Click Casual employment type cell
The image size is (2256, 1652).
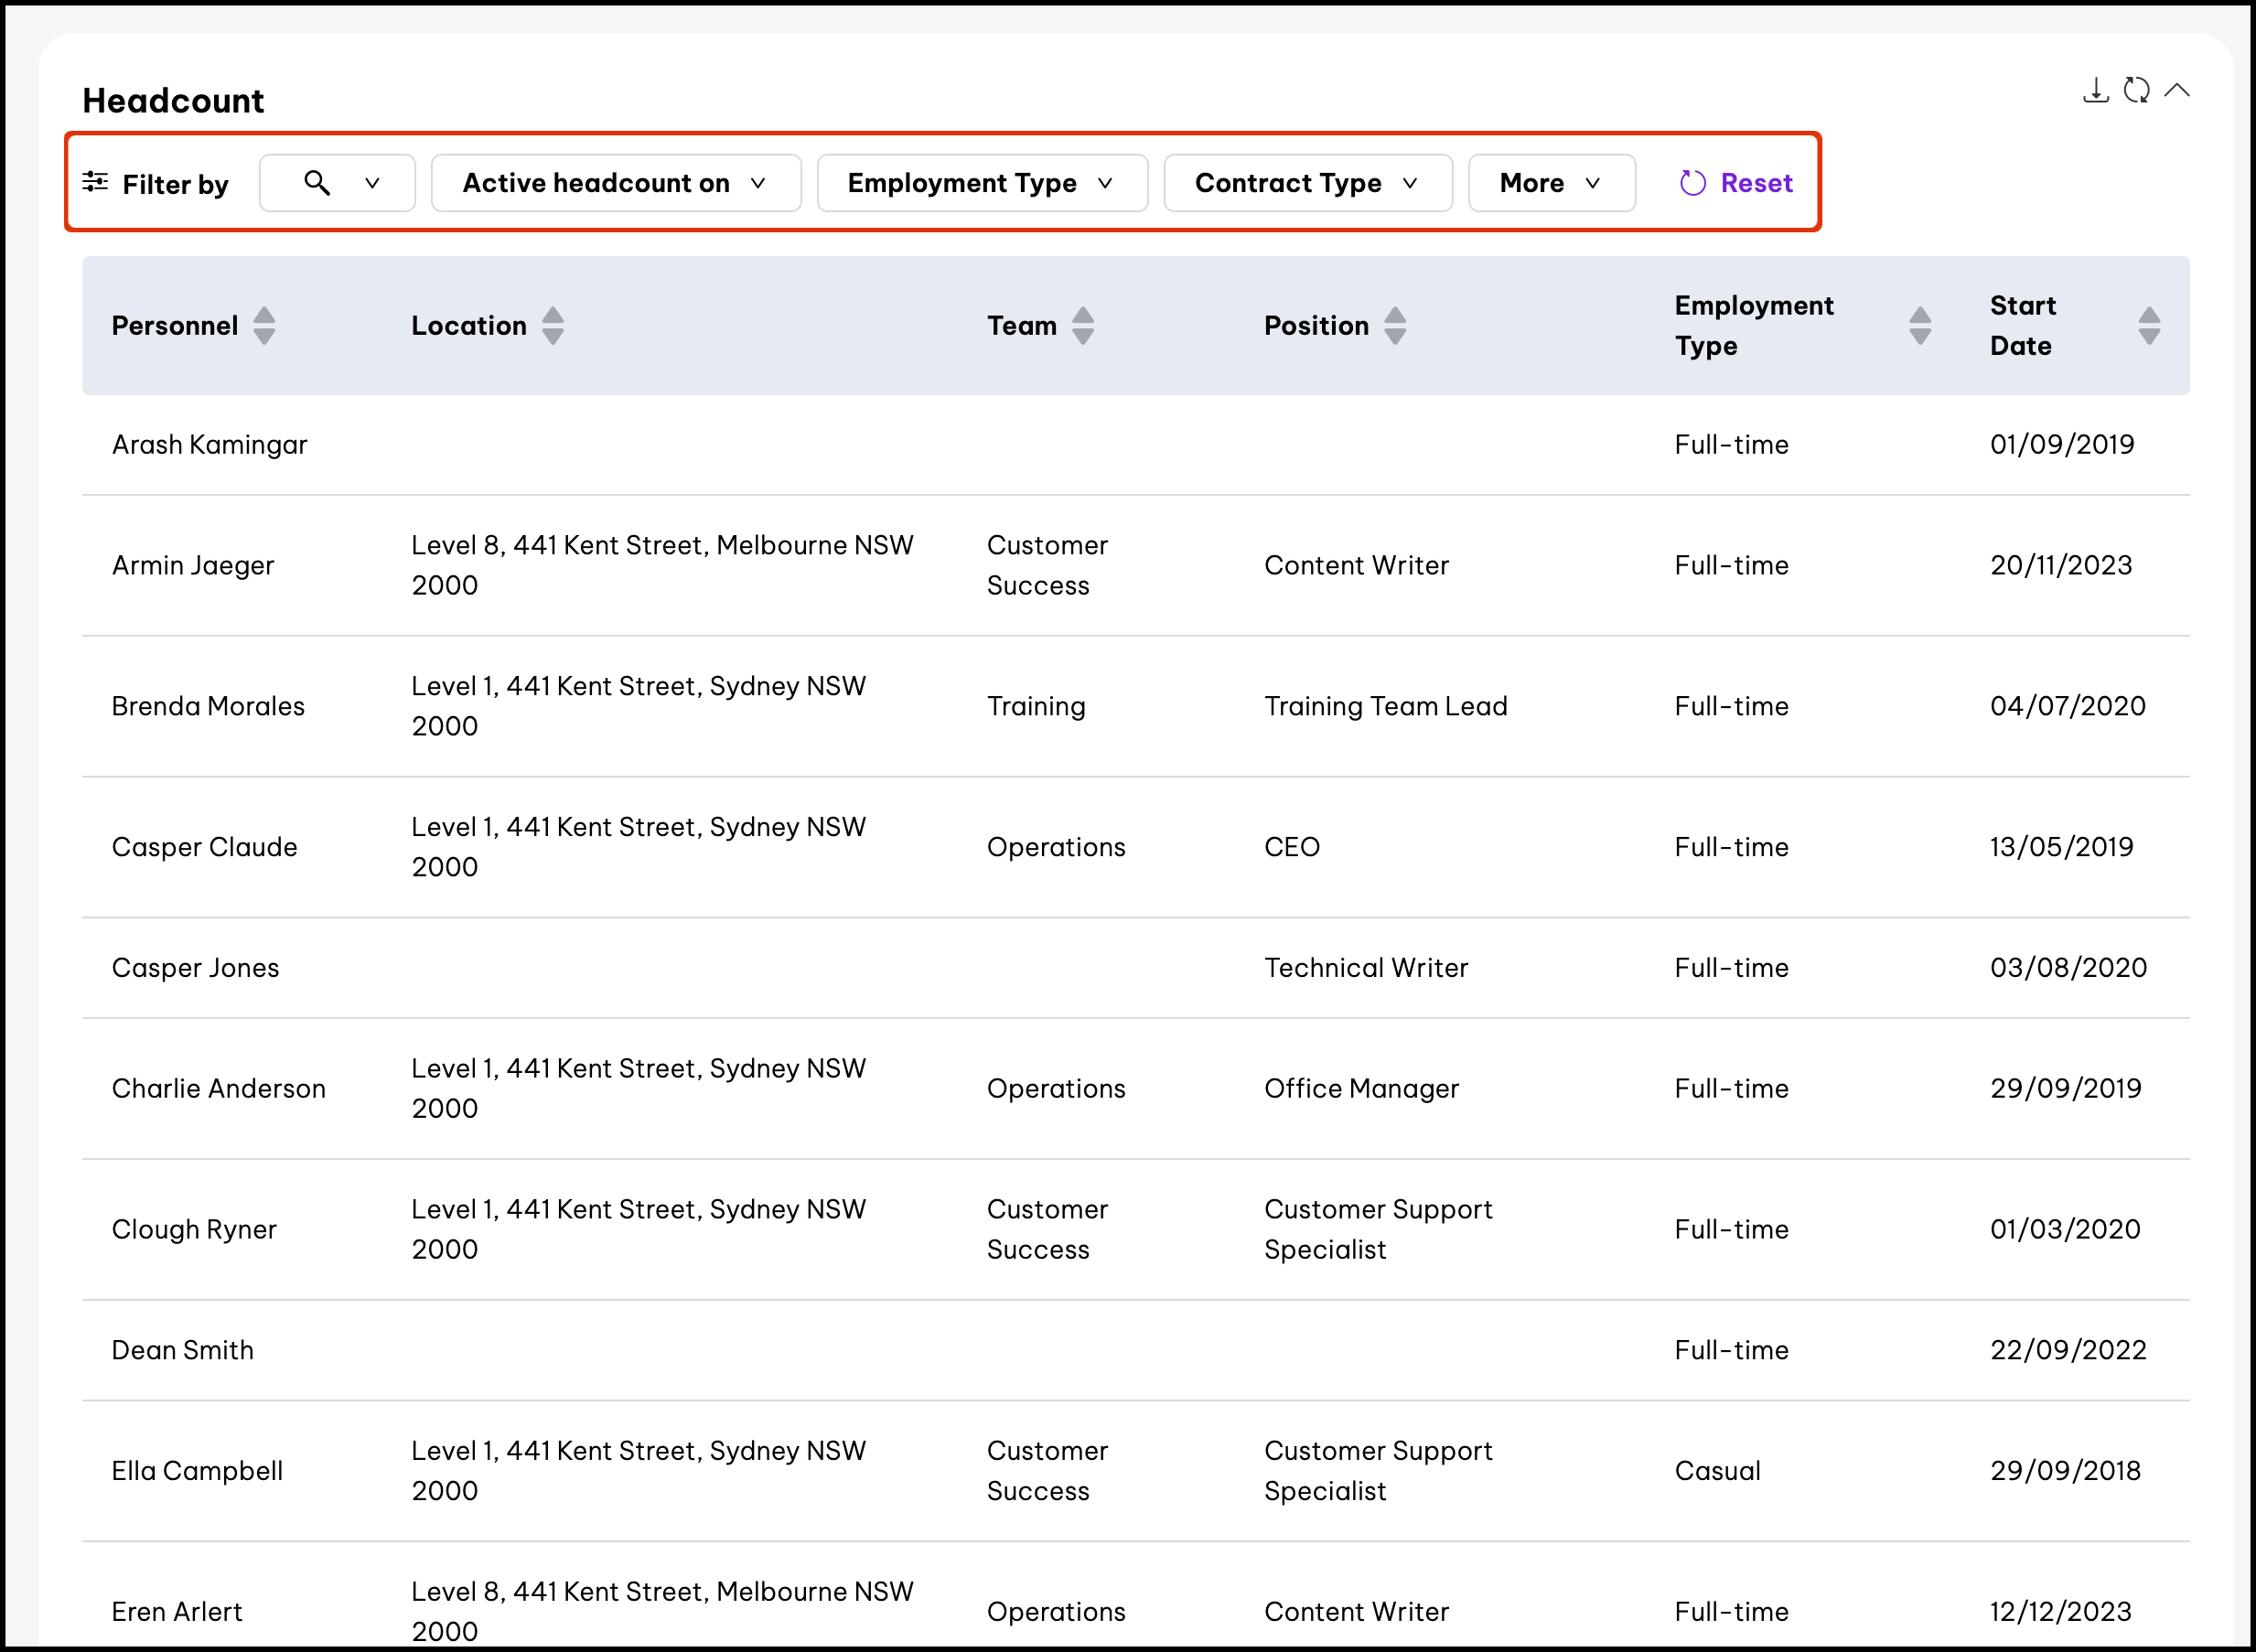tap(1717, 1471)
